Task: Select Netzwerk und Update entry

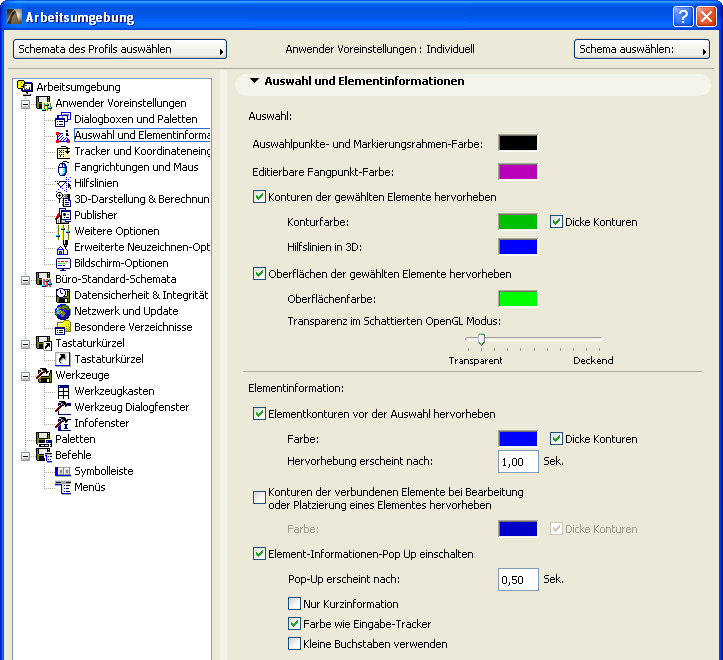Action: (126, 311)
